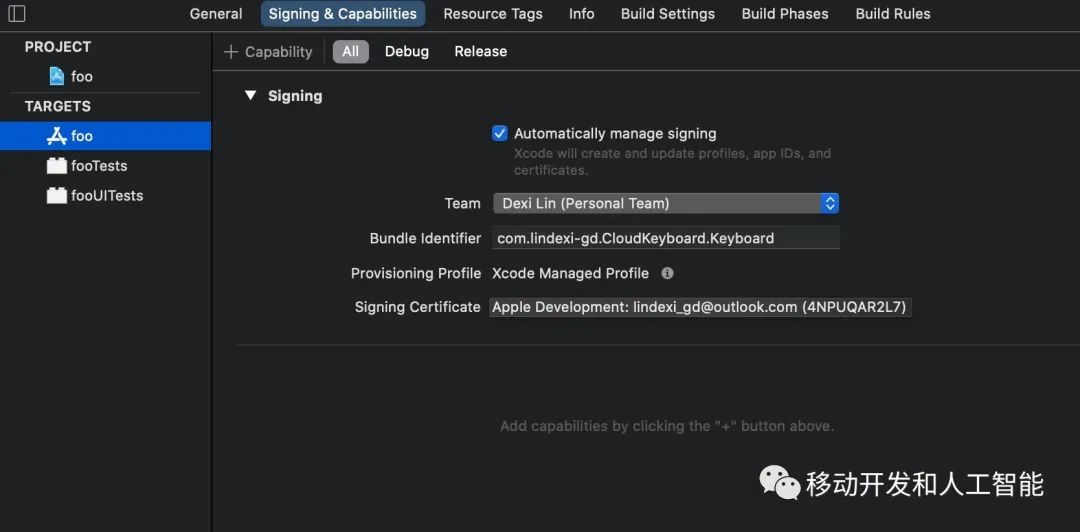Open the Team dropdown menu
Image resolution: width=1080 pixels, height=532 pixels.
click(x=666, y=203)
